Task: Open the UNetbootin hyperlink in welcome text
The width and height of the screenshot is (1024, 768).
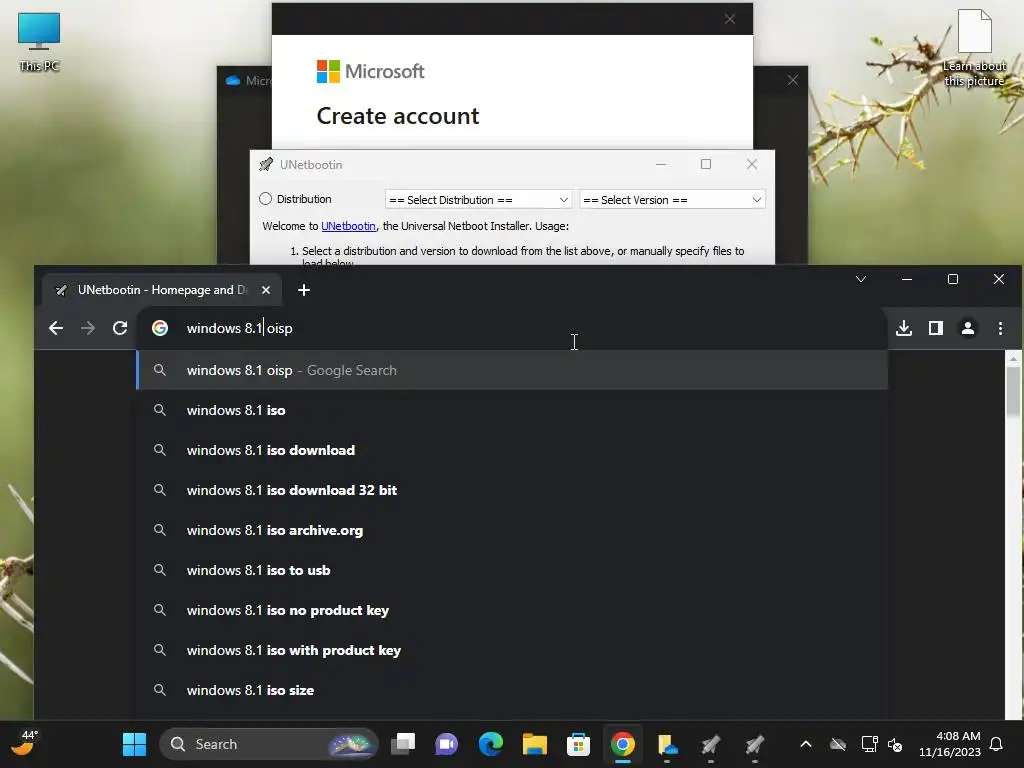Action: [348, 226]
